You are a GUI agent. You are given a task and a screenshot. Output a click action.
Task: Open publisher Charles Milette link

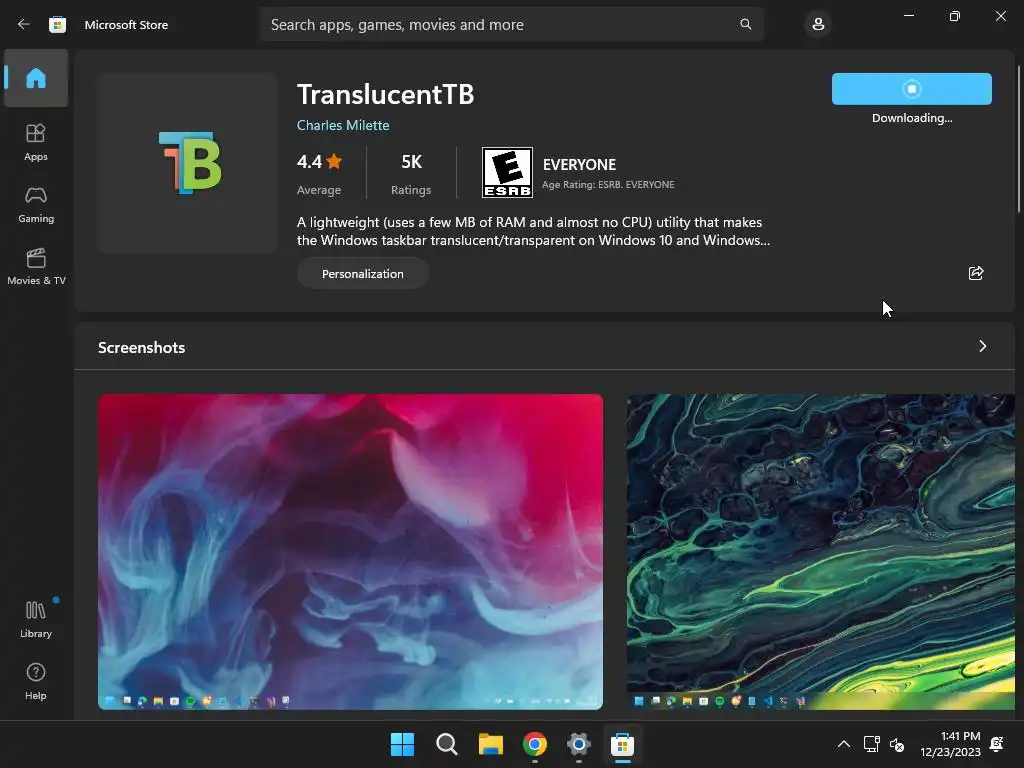(343, 125)
